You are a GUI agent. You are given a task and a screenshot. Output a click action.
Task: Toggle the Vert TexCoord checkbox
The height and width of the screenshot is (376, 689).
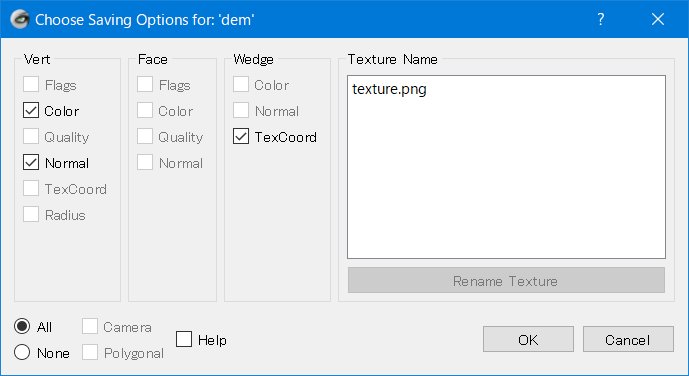point(31,188)
